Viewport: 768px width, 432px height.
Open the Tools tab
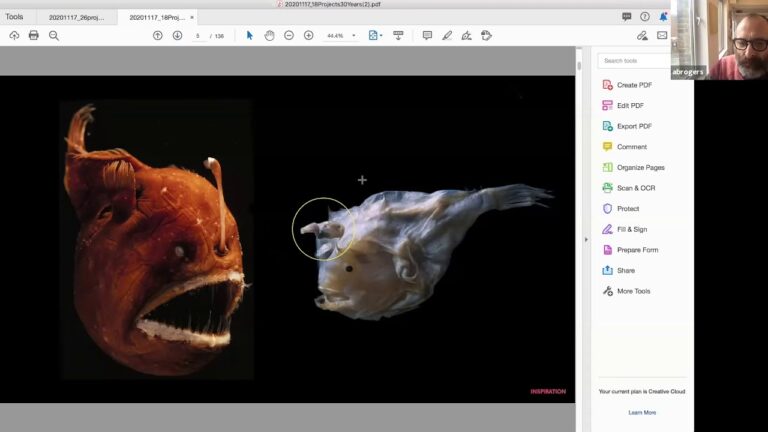click(14, 17)
